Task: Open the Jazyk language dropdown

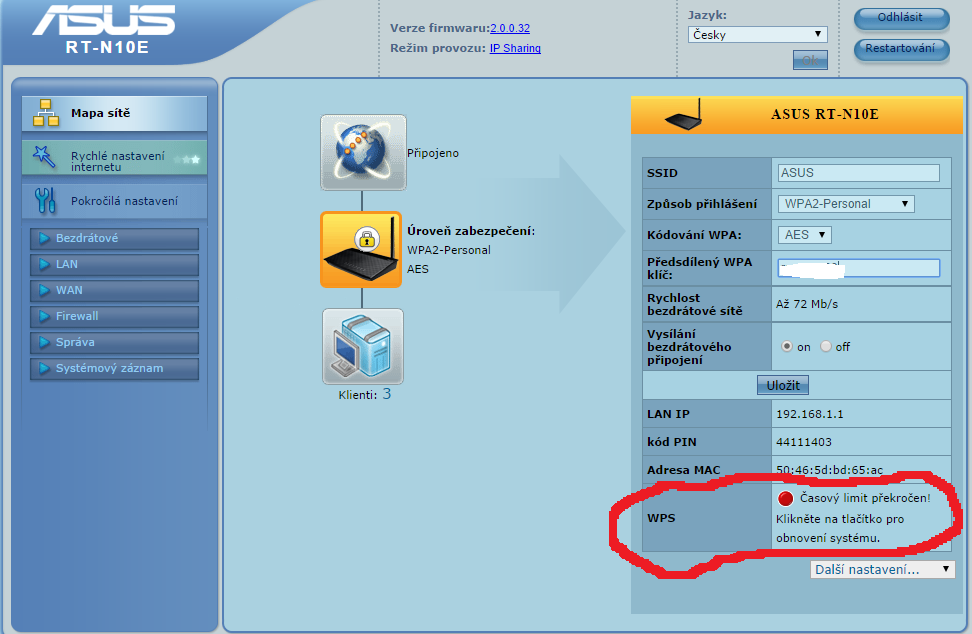Action: tap(758, 35)
